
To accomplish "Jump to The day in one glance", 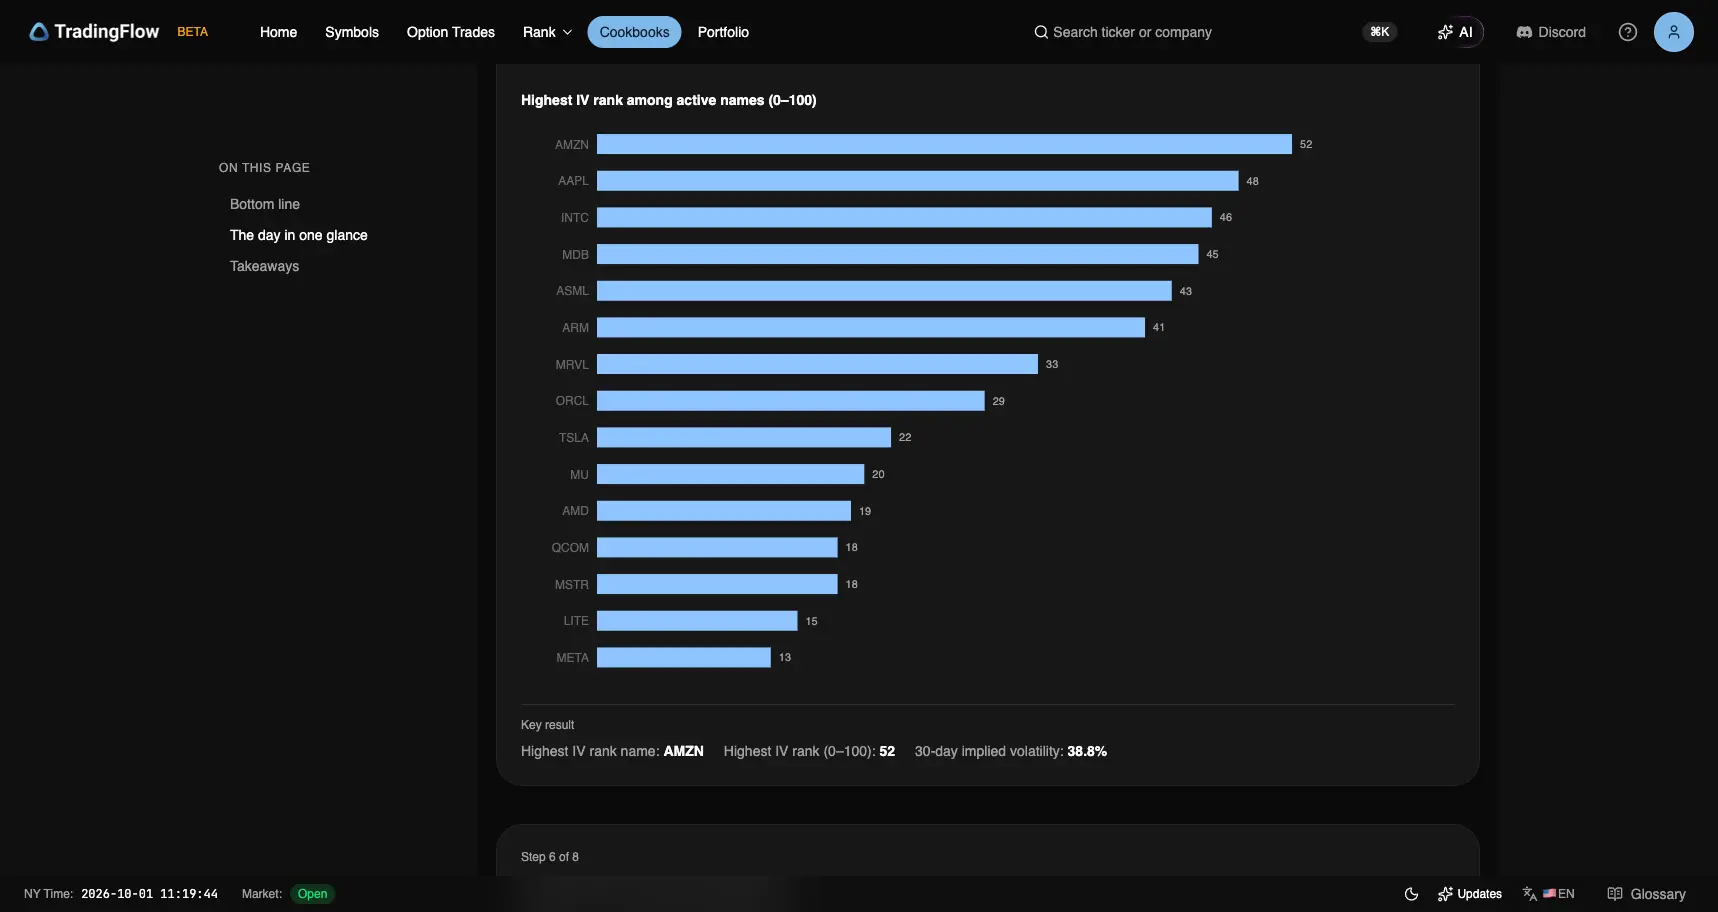I will pyautogui.click(x=299, y=235).
